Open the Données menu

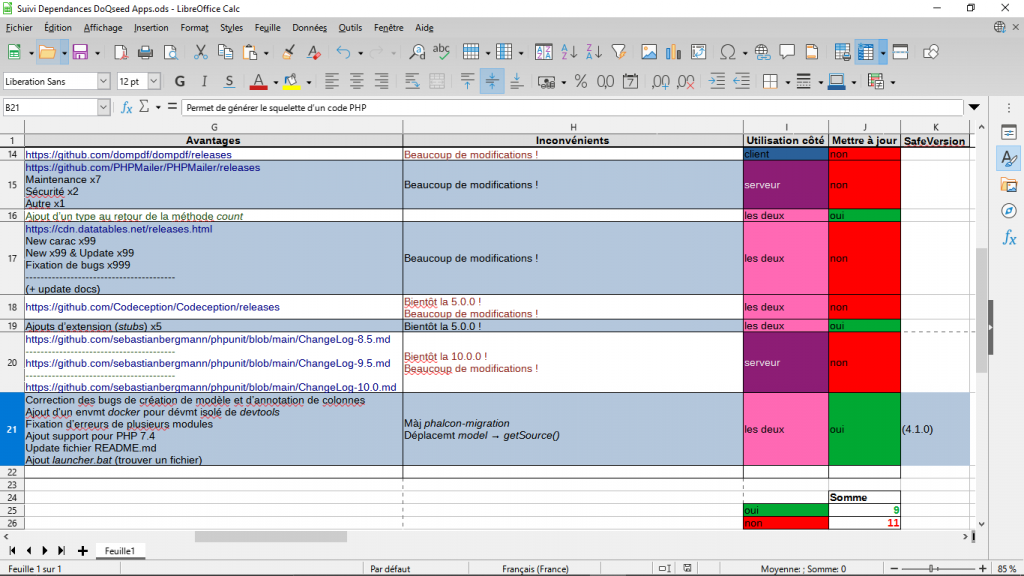coord(310,27)
